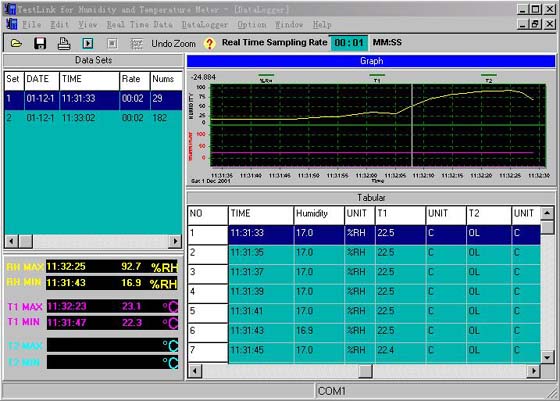This screenshot has height=401, width=560.
Task: Click the Open file folder icon
Action: [x=16, y=44]
